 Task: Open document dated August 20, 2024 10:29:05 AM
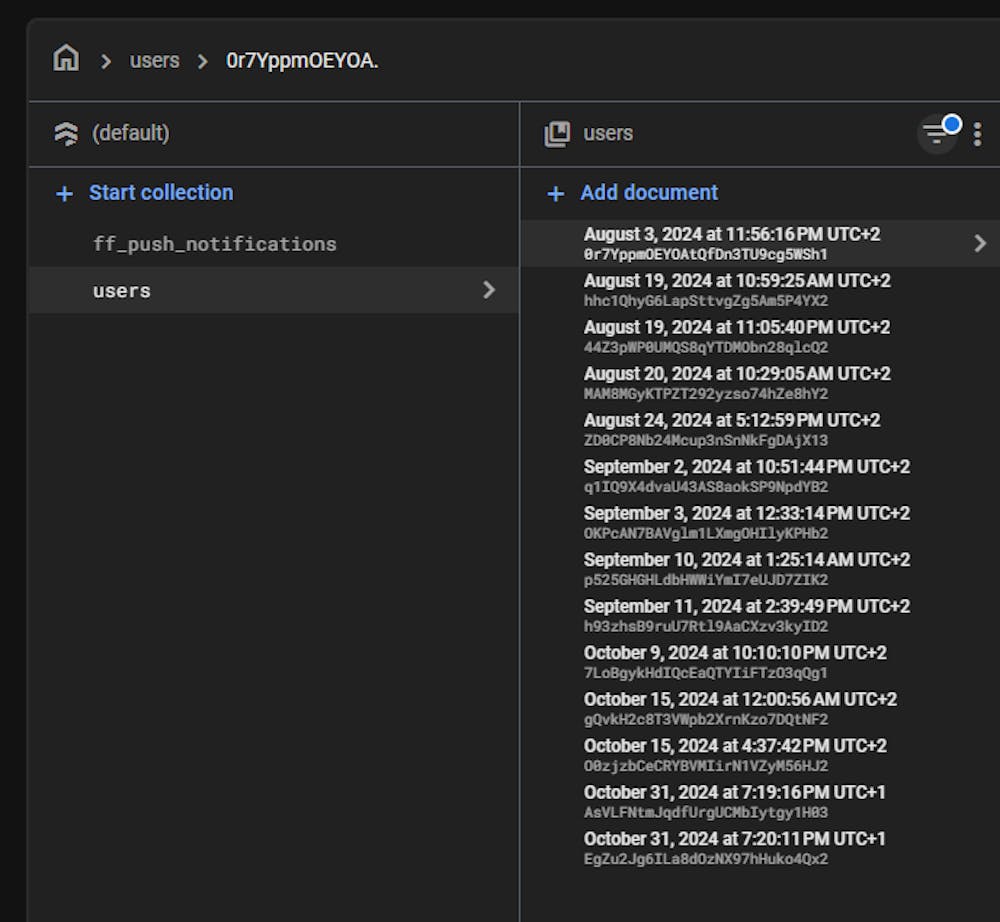coord(760,383)
